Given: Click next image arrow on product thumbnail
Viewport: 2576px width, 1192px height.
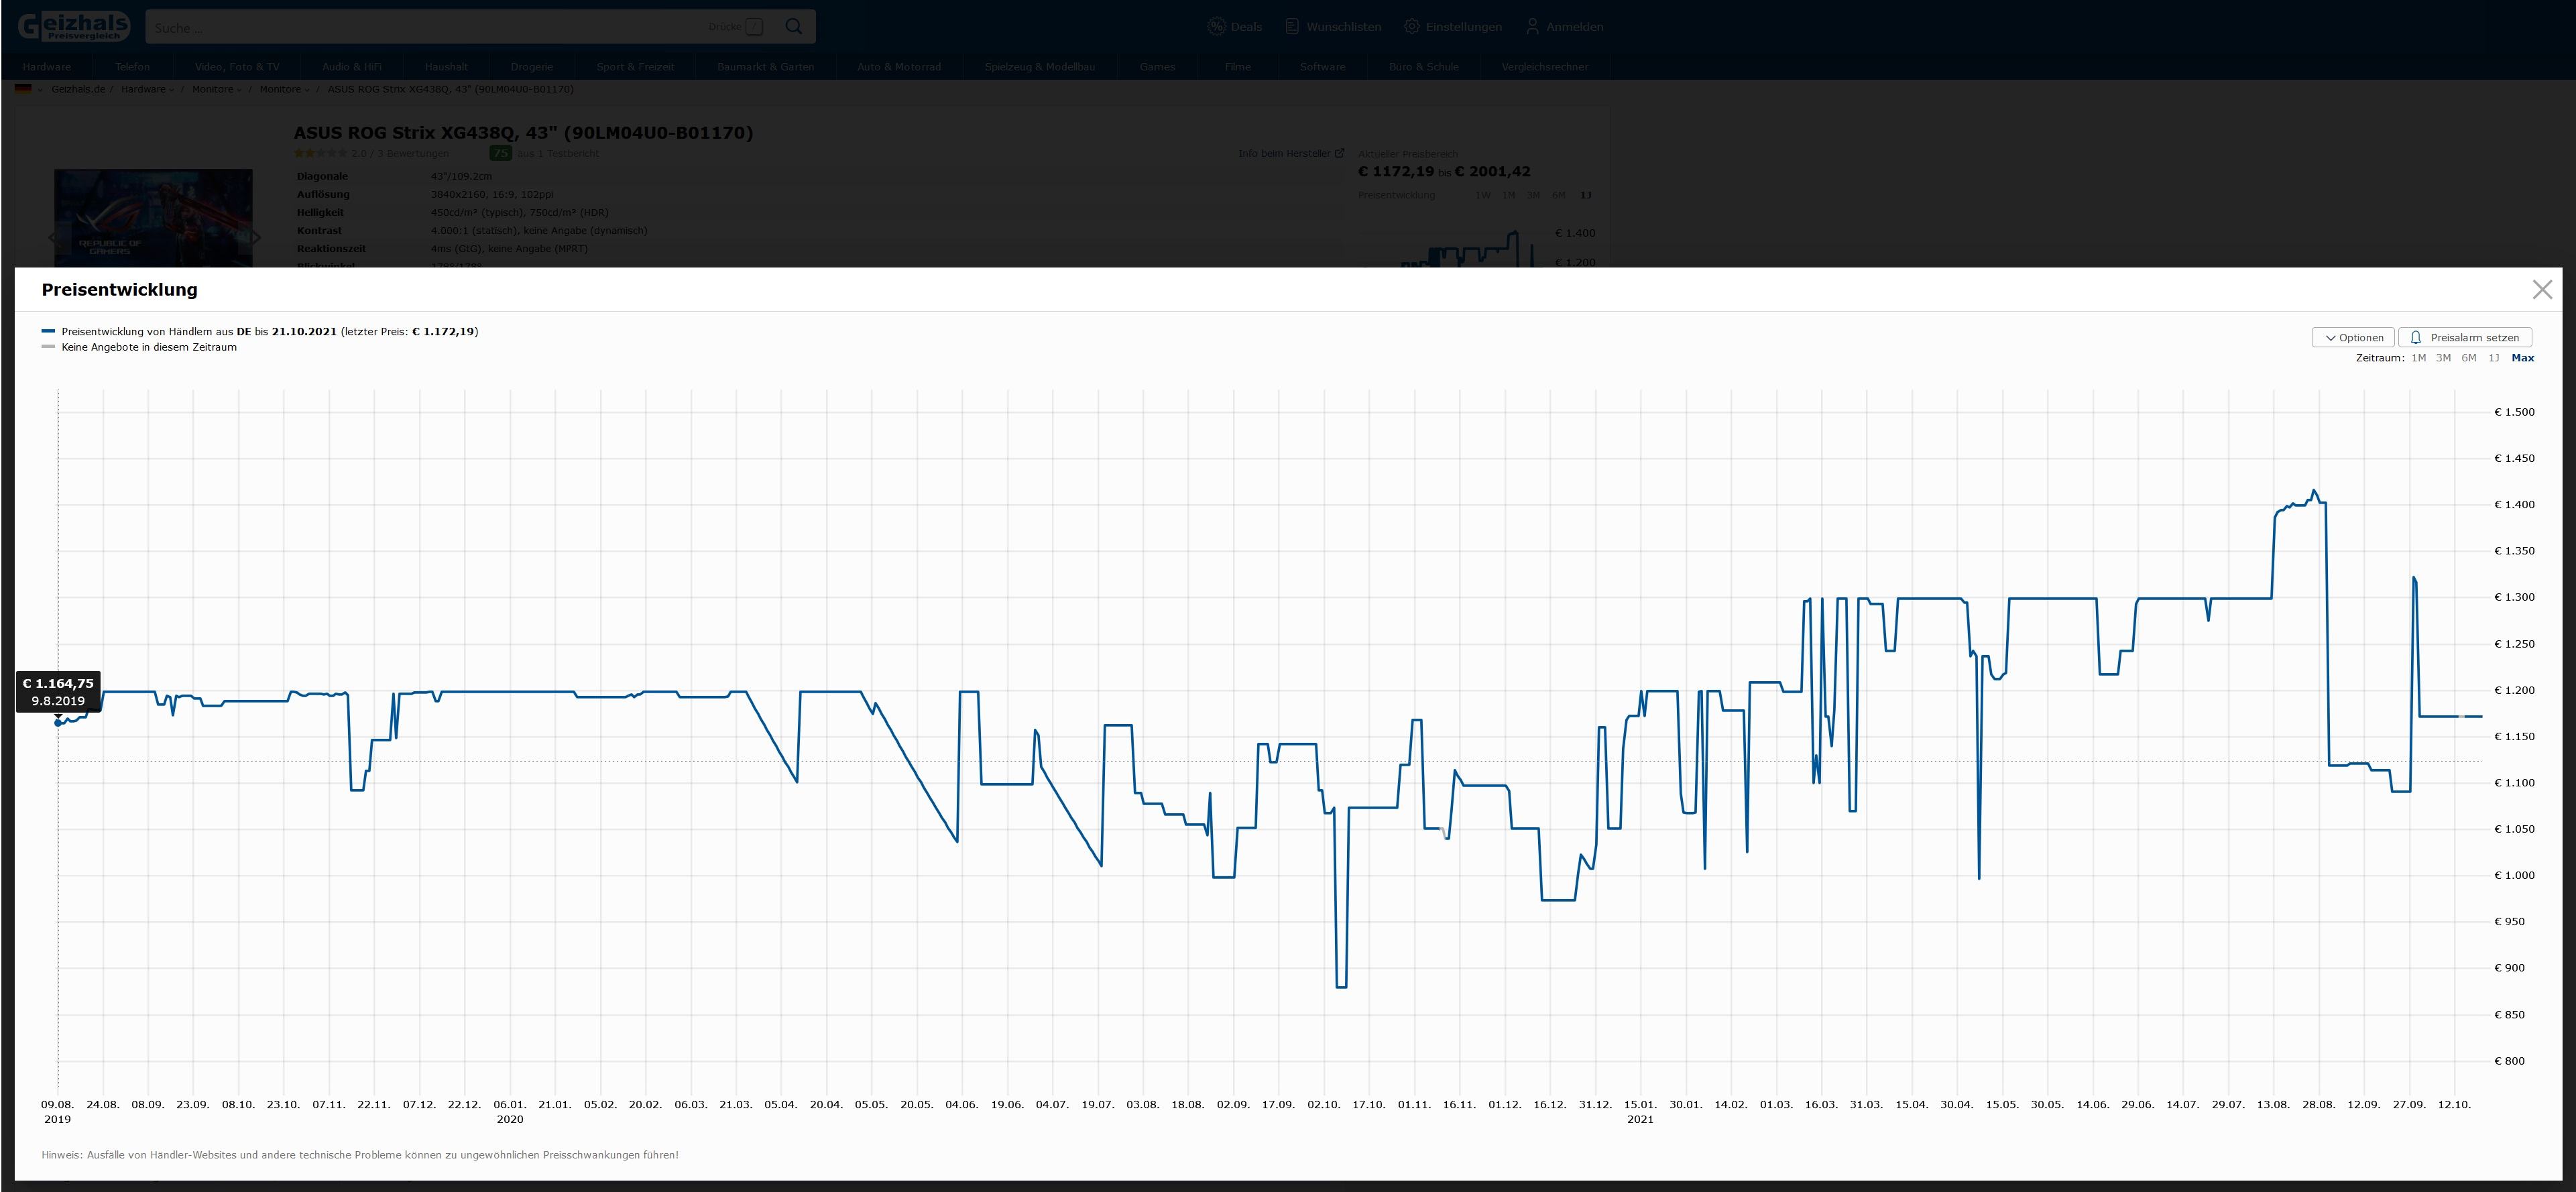Looking at the screenshot, I should 256,238.
